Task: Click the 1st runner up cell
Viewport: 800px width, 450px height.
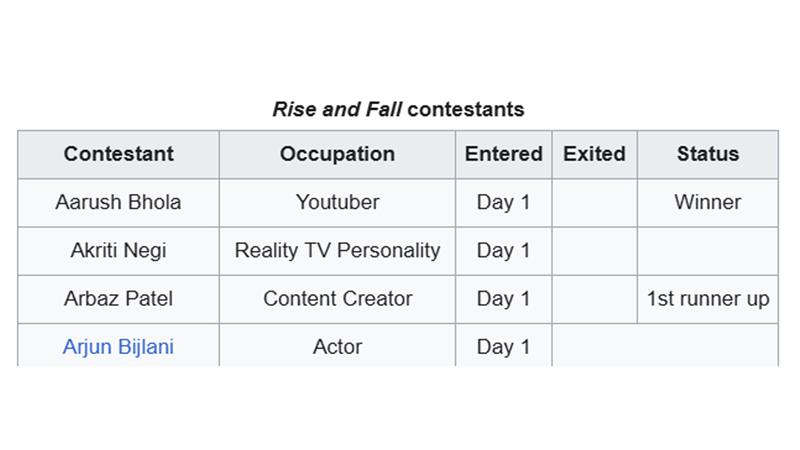Action: pyautogui.click(x=707, y=298)
